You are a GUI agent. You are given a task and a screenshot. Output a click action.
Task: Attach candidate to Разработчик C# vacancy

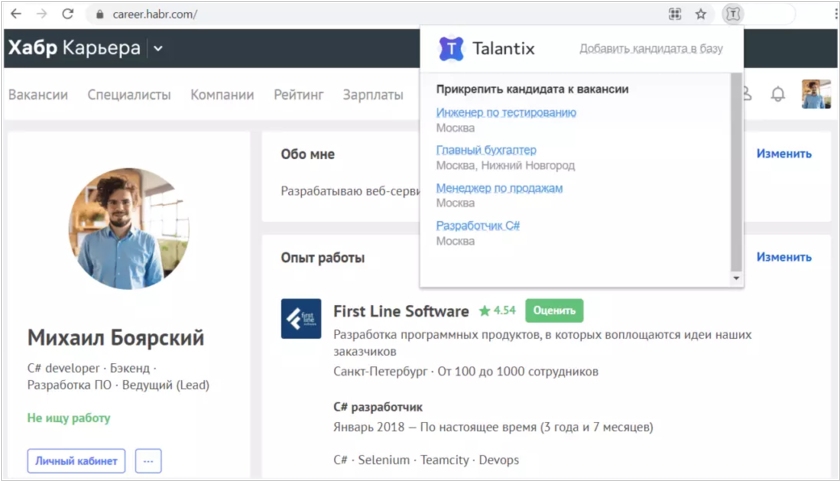pos(478,226)
